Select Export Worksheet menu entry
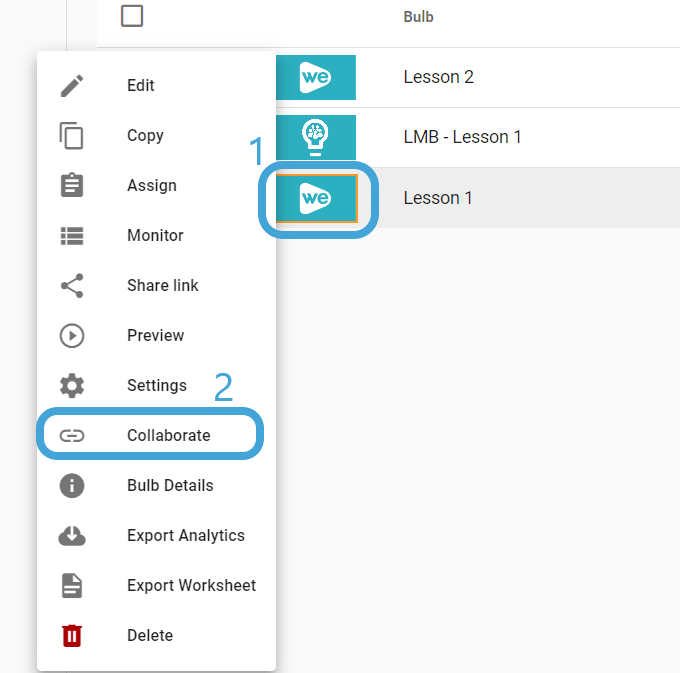The image size is (680, 673). (x=157, y=585)
